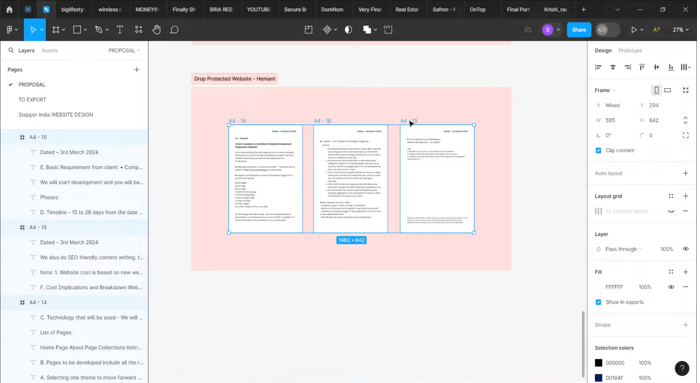
Task: Click the Boolean union icon
Action: (367, 30)
